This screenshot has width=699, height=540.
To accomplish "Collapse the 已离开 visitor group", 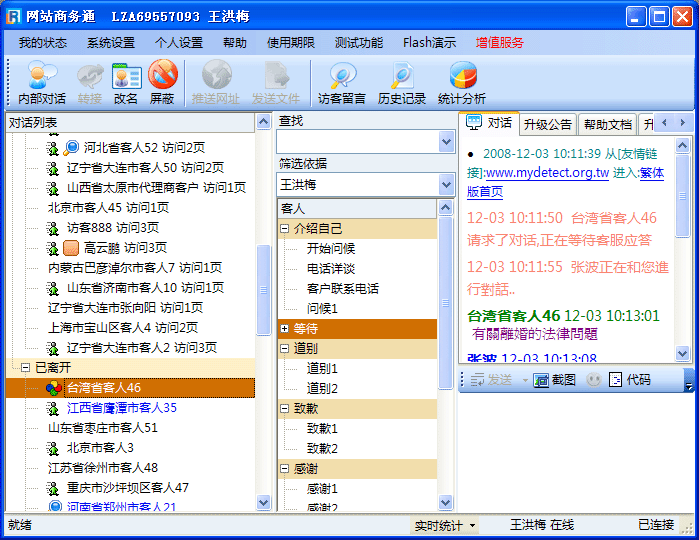I will coord(25,368).
